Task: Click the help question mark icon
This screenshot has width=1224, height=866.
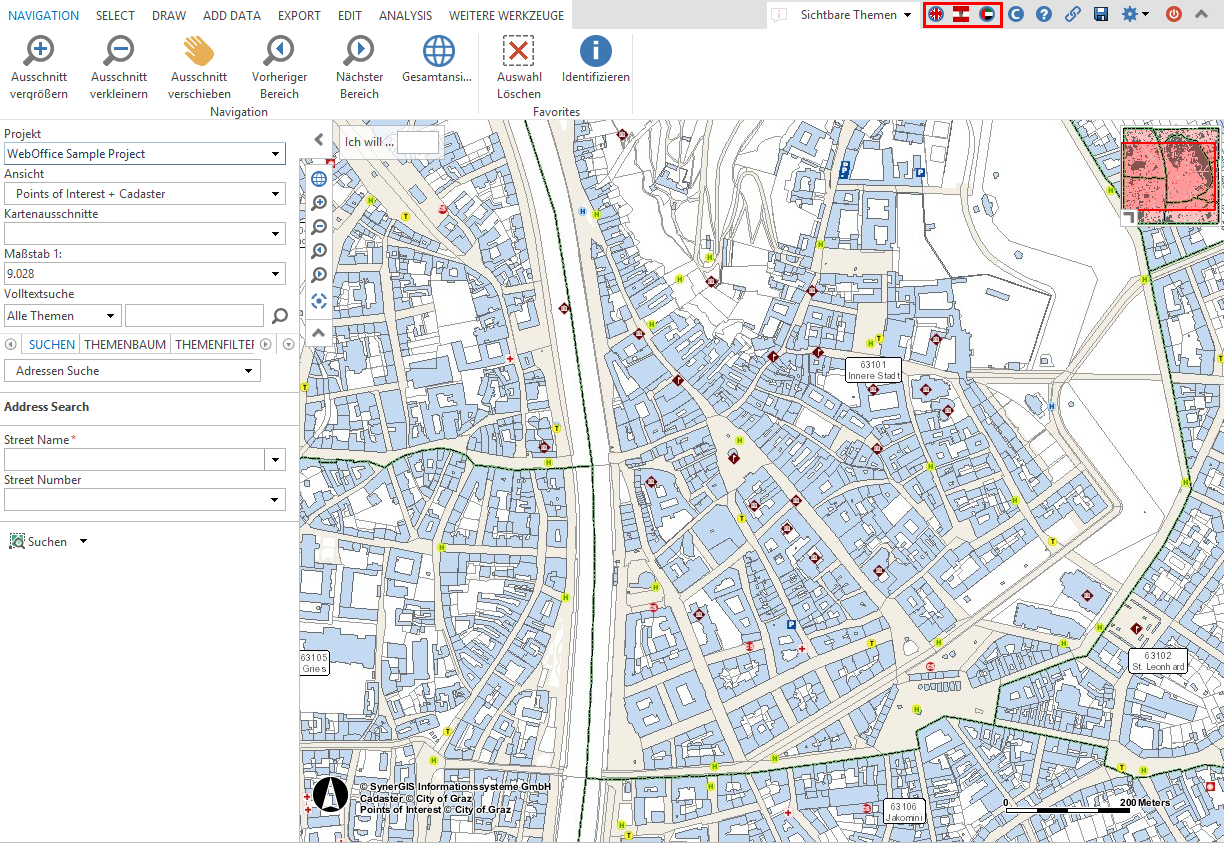Action: tap(1044, 14)
